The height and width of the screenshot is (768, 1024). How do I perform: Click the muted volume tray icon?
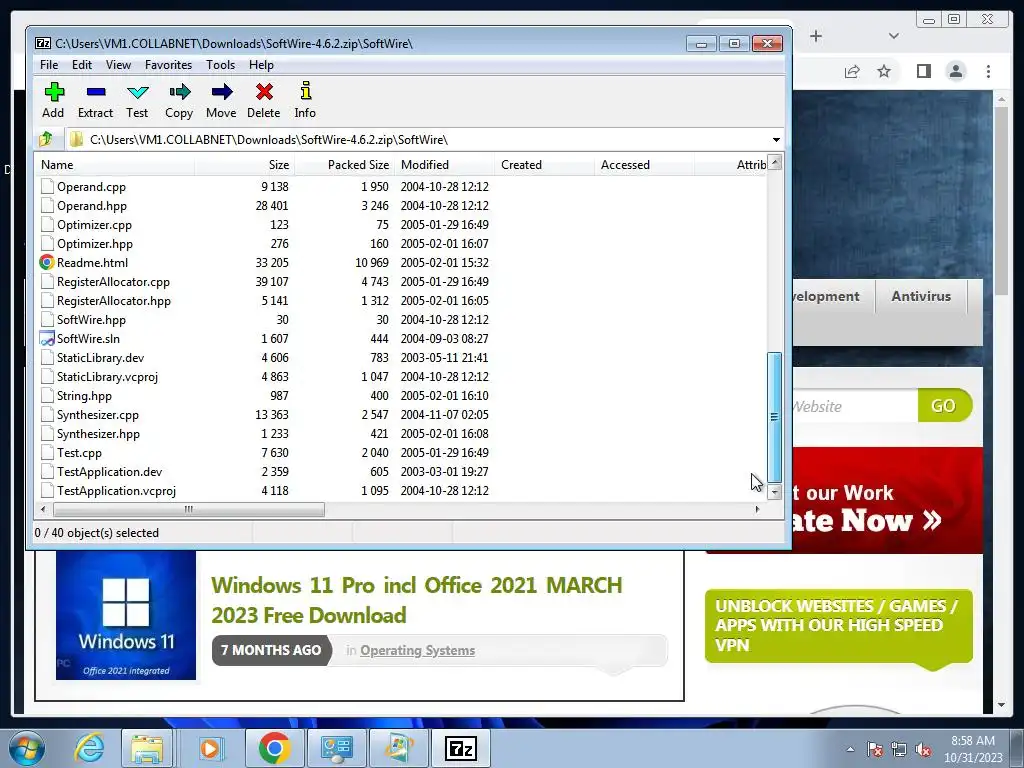point(923,749)
